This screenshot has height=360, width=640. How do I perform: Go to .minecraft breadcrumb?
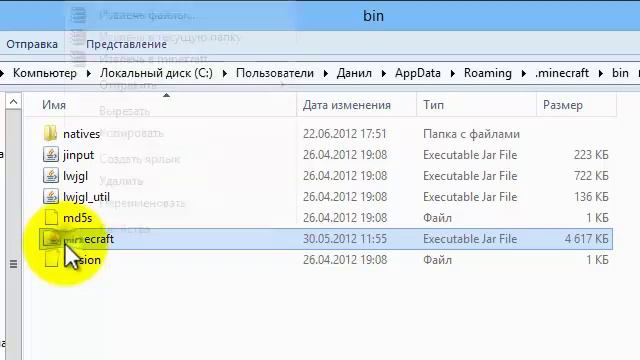tap(562, 73)
